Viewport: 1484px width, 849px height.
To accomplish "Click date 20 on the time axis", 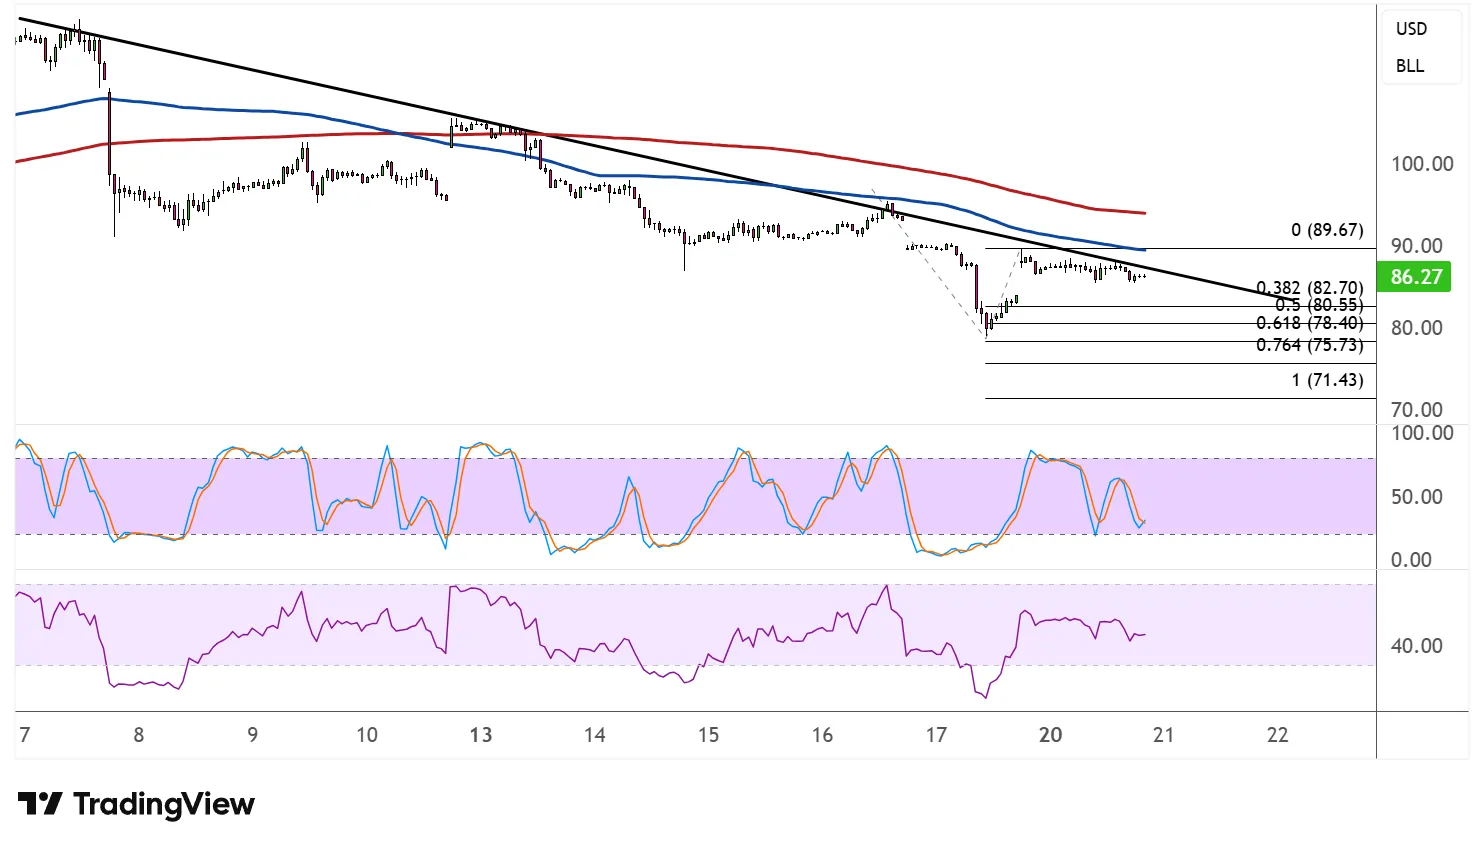I will pyautogui.click(x=1050, y=735).
